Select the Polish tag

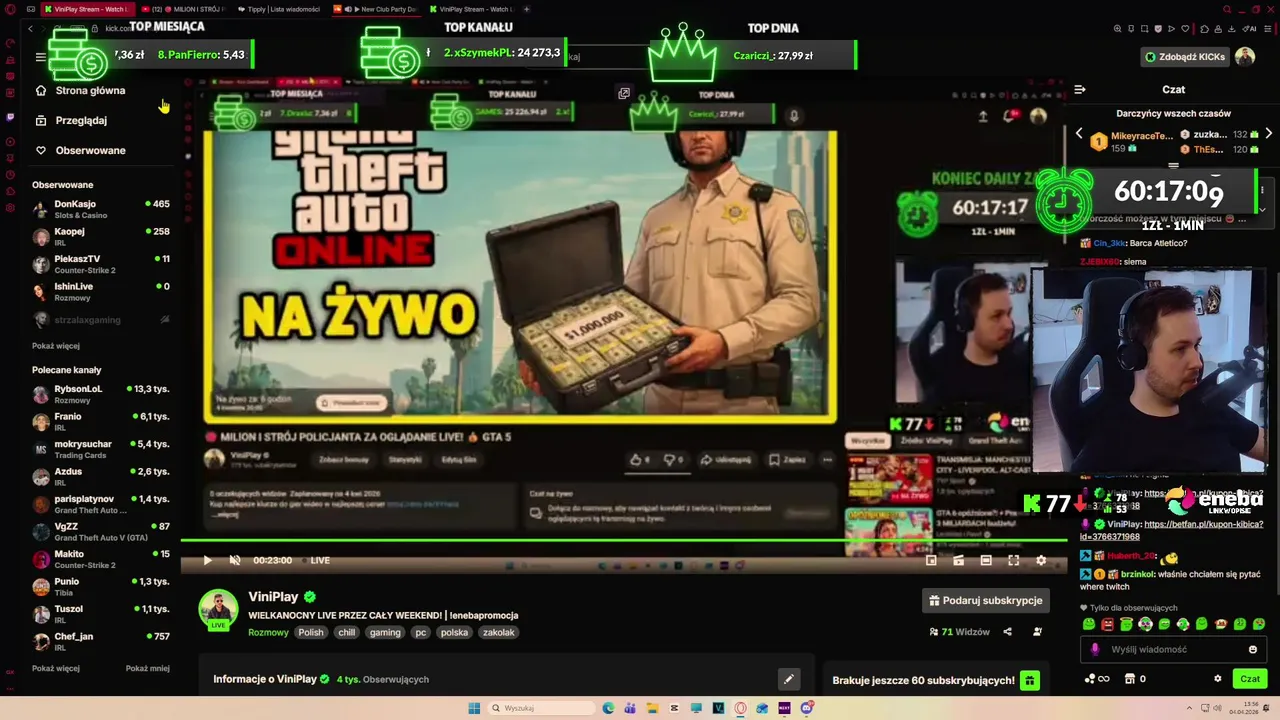coord(311,632)
